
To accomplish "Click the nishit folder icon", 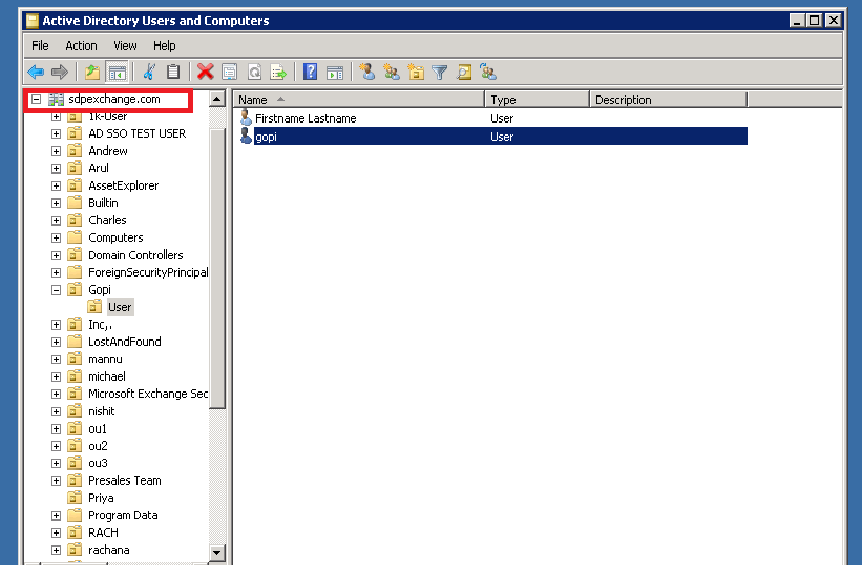I will (x=74, y=411).
